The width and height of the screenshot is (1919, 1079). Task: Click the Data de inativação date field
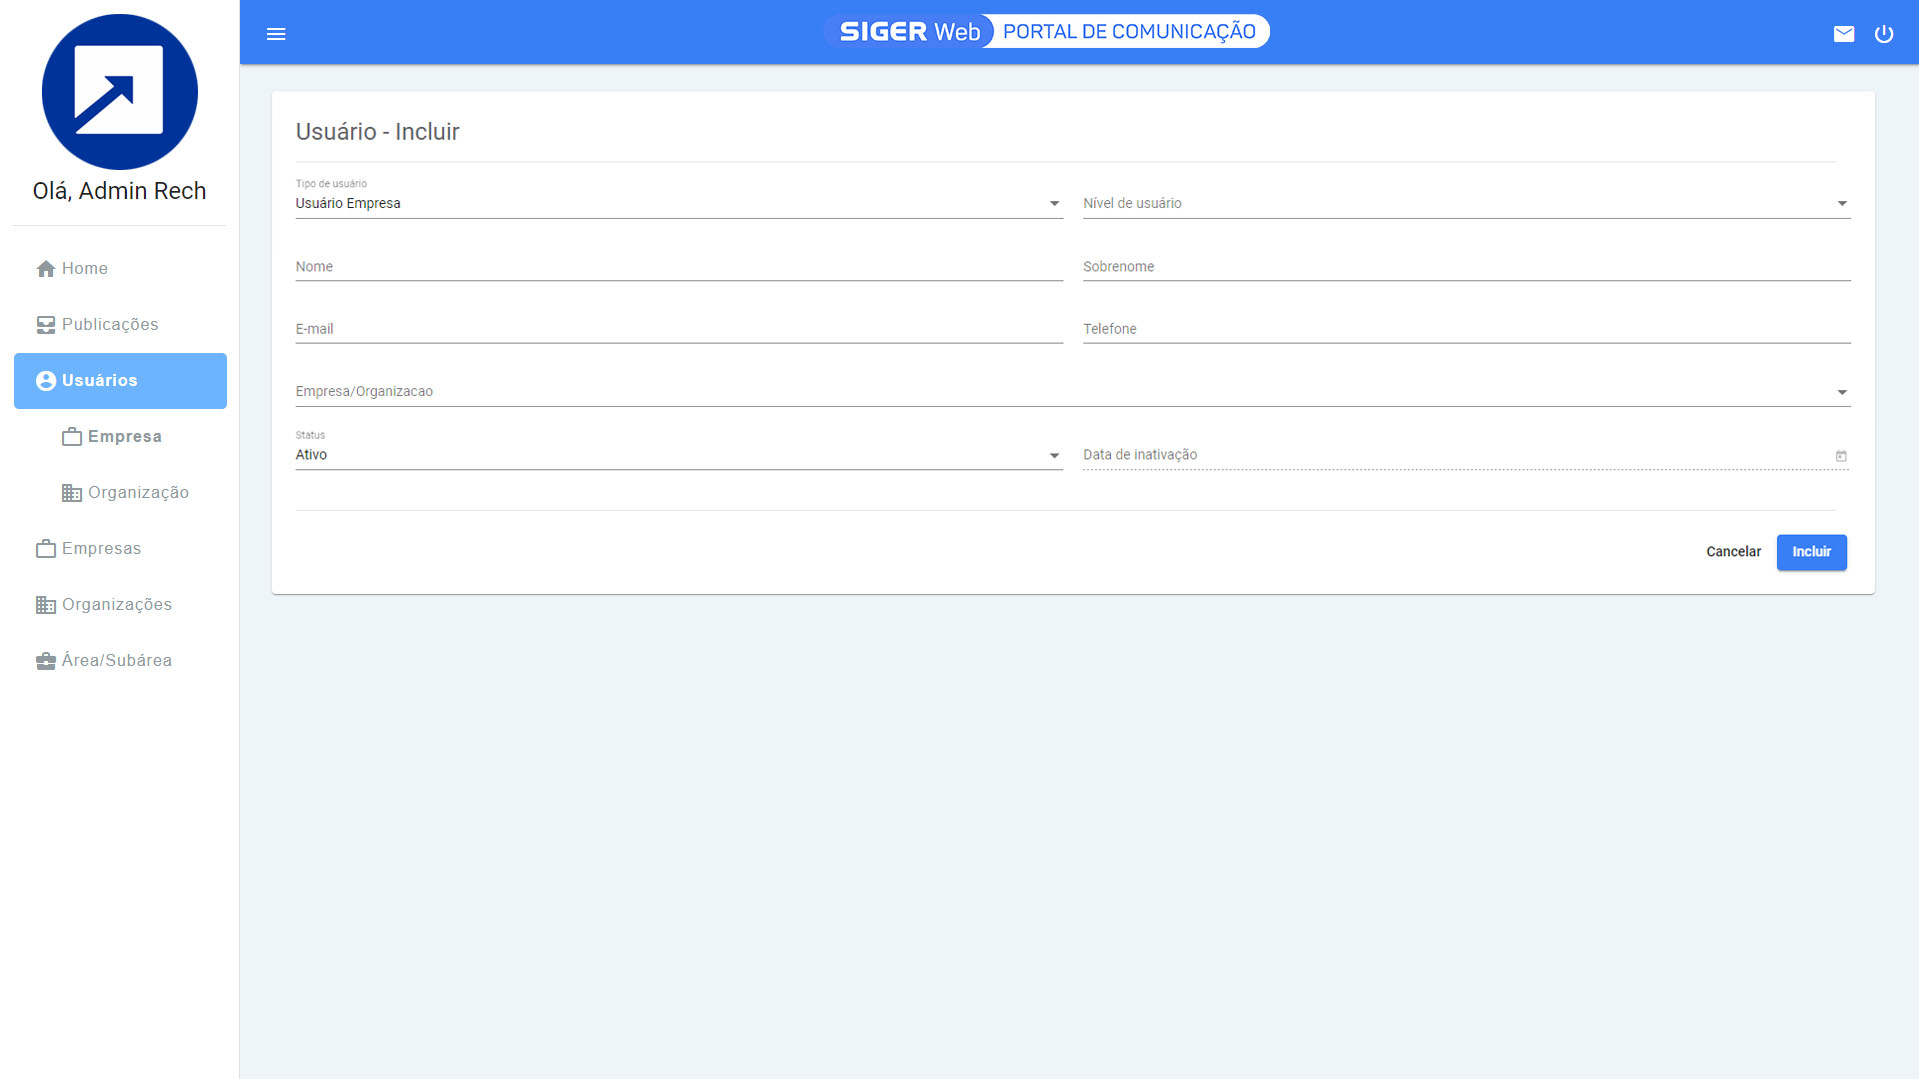(1467, 455)
